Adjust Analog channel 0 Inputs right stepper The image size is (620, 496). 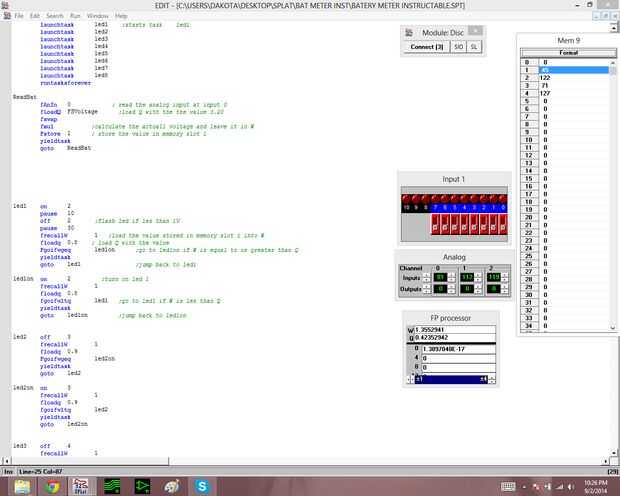coord(452,278)
